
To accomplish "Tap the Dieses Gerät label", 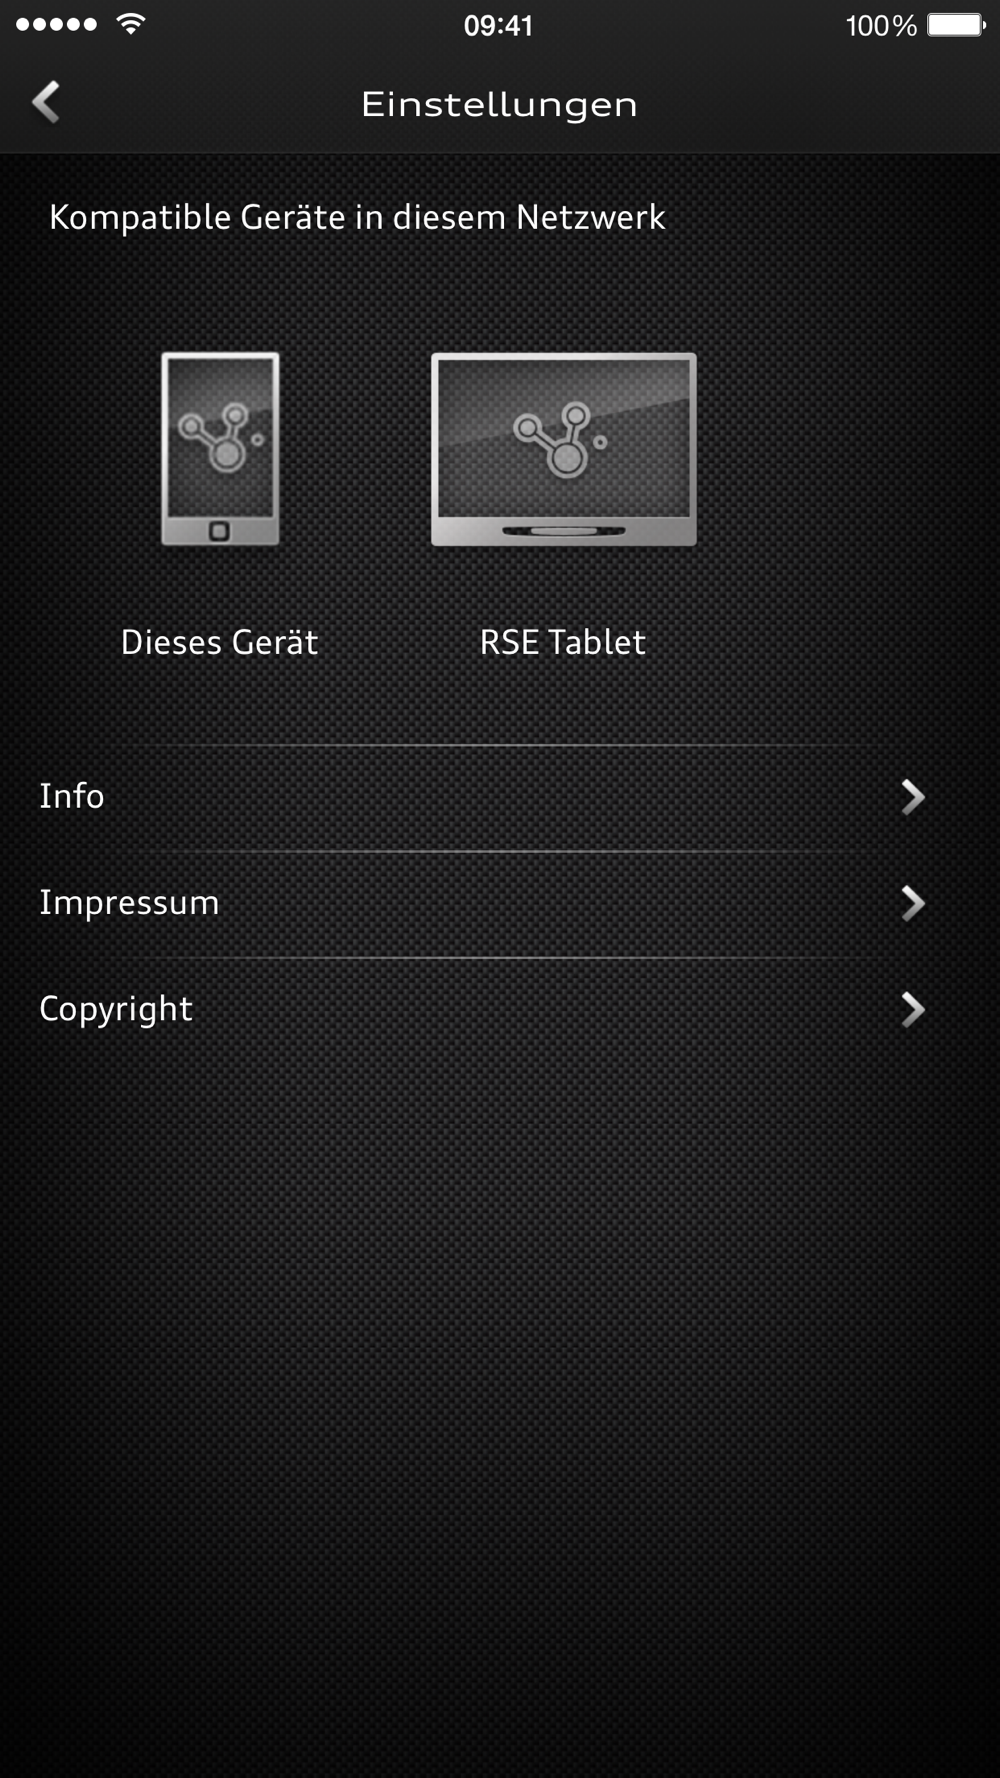I will (219, 642).
